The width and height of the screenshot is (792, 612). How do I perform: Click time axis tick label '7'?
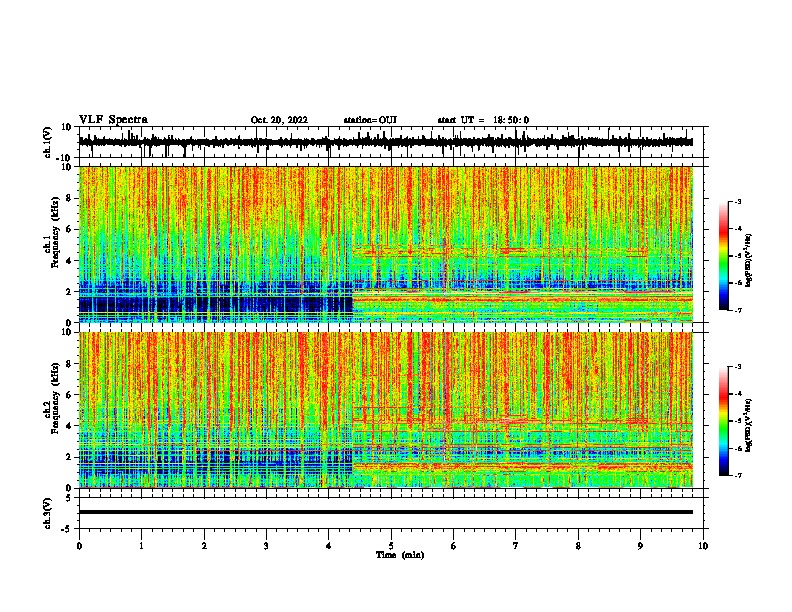click(x=516, y=546)
